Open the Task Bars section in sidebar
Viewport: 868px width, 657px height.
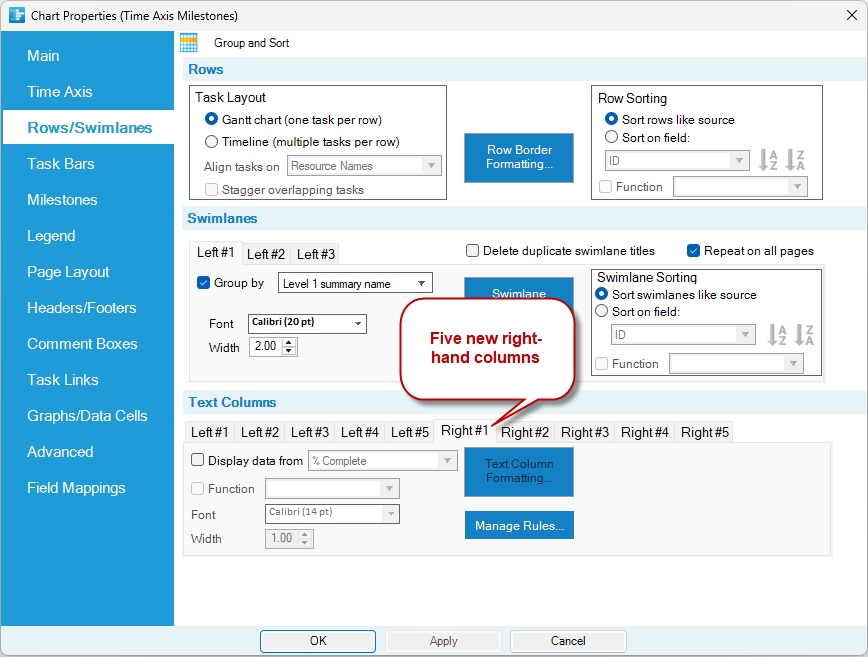coord(61,164)
